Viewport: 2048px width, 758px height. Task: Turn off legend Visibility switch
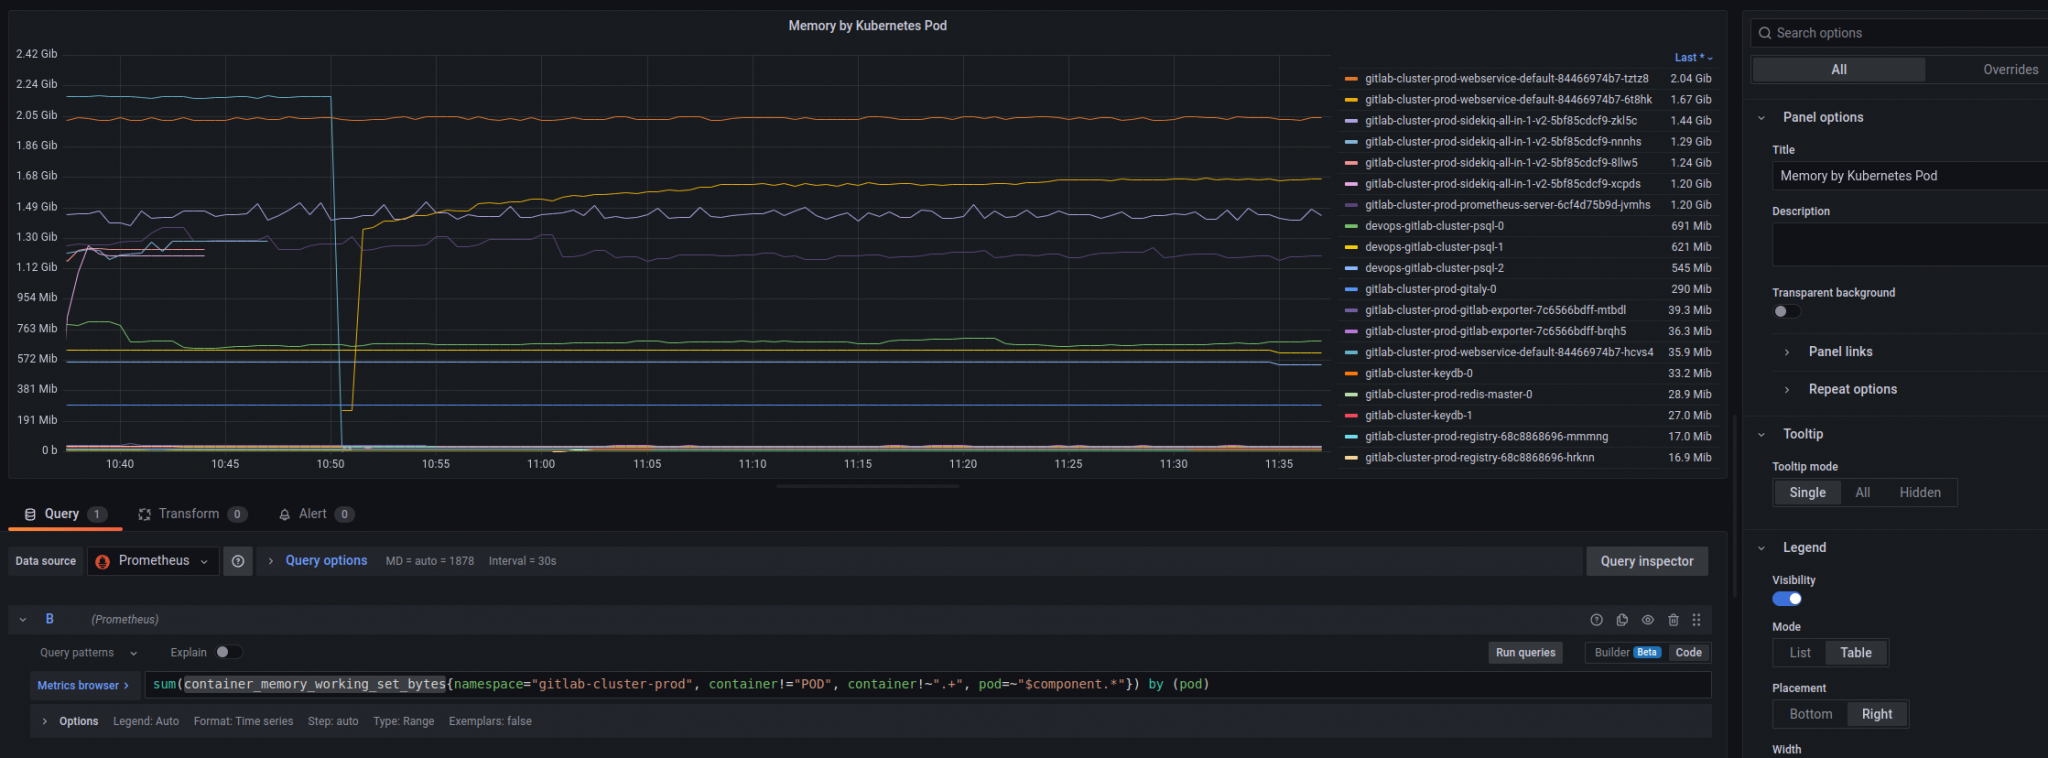point(1787,599)
